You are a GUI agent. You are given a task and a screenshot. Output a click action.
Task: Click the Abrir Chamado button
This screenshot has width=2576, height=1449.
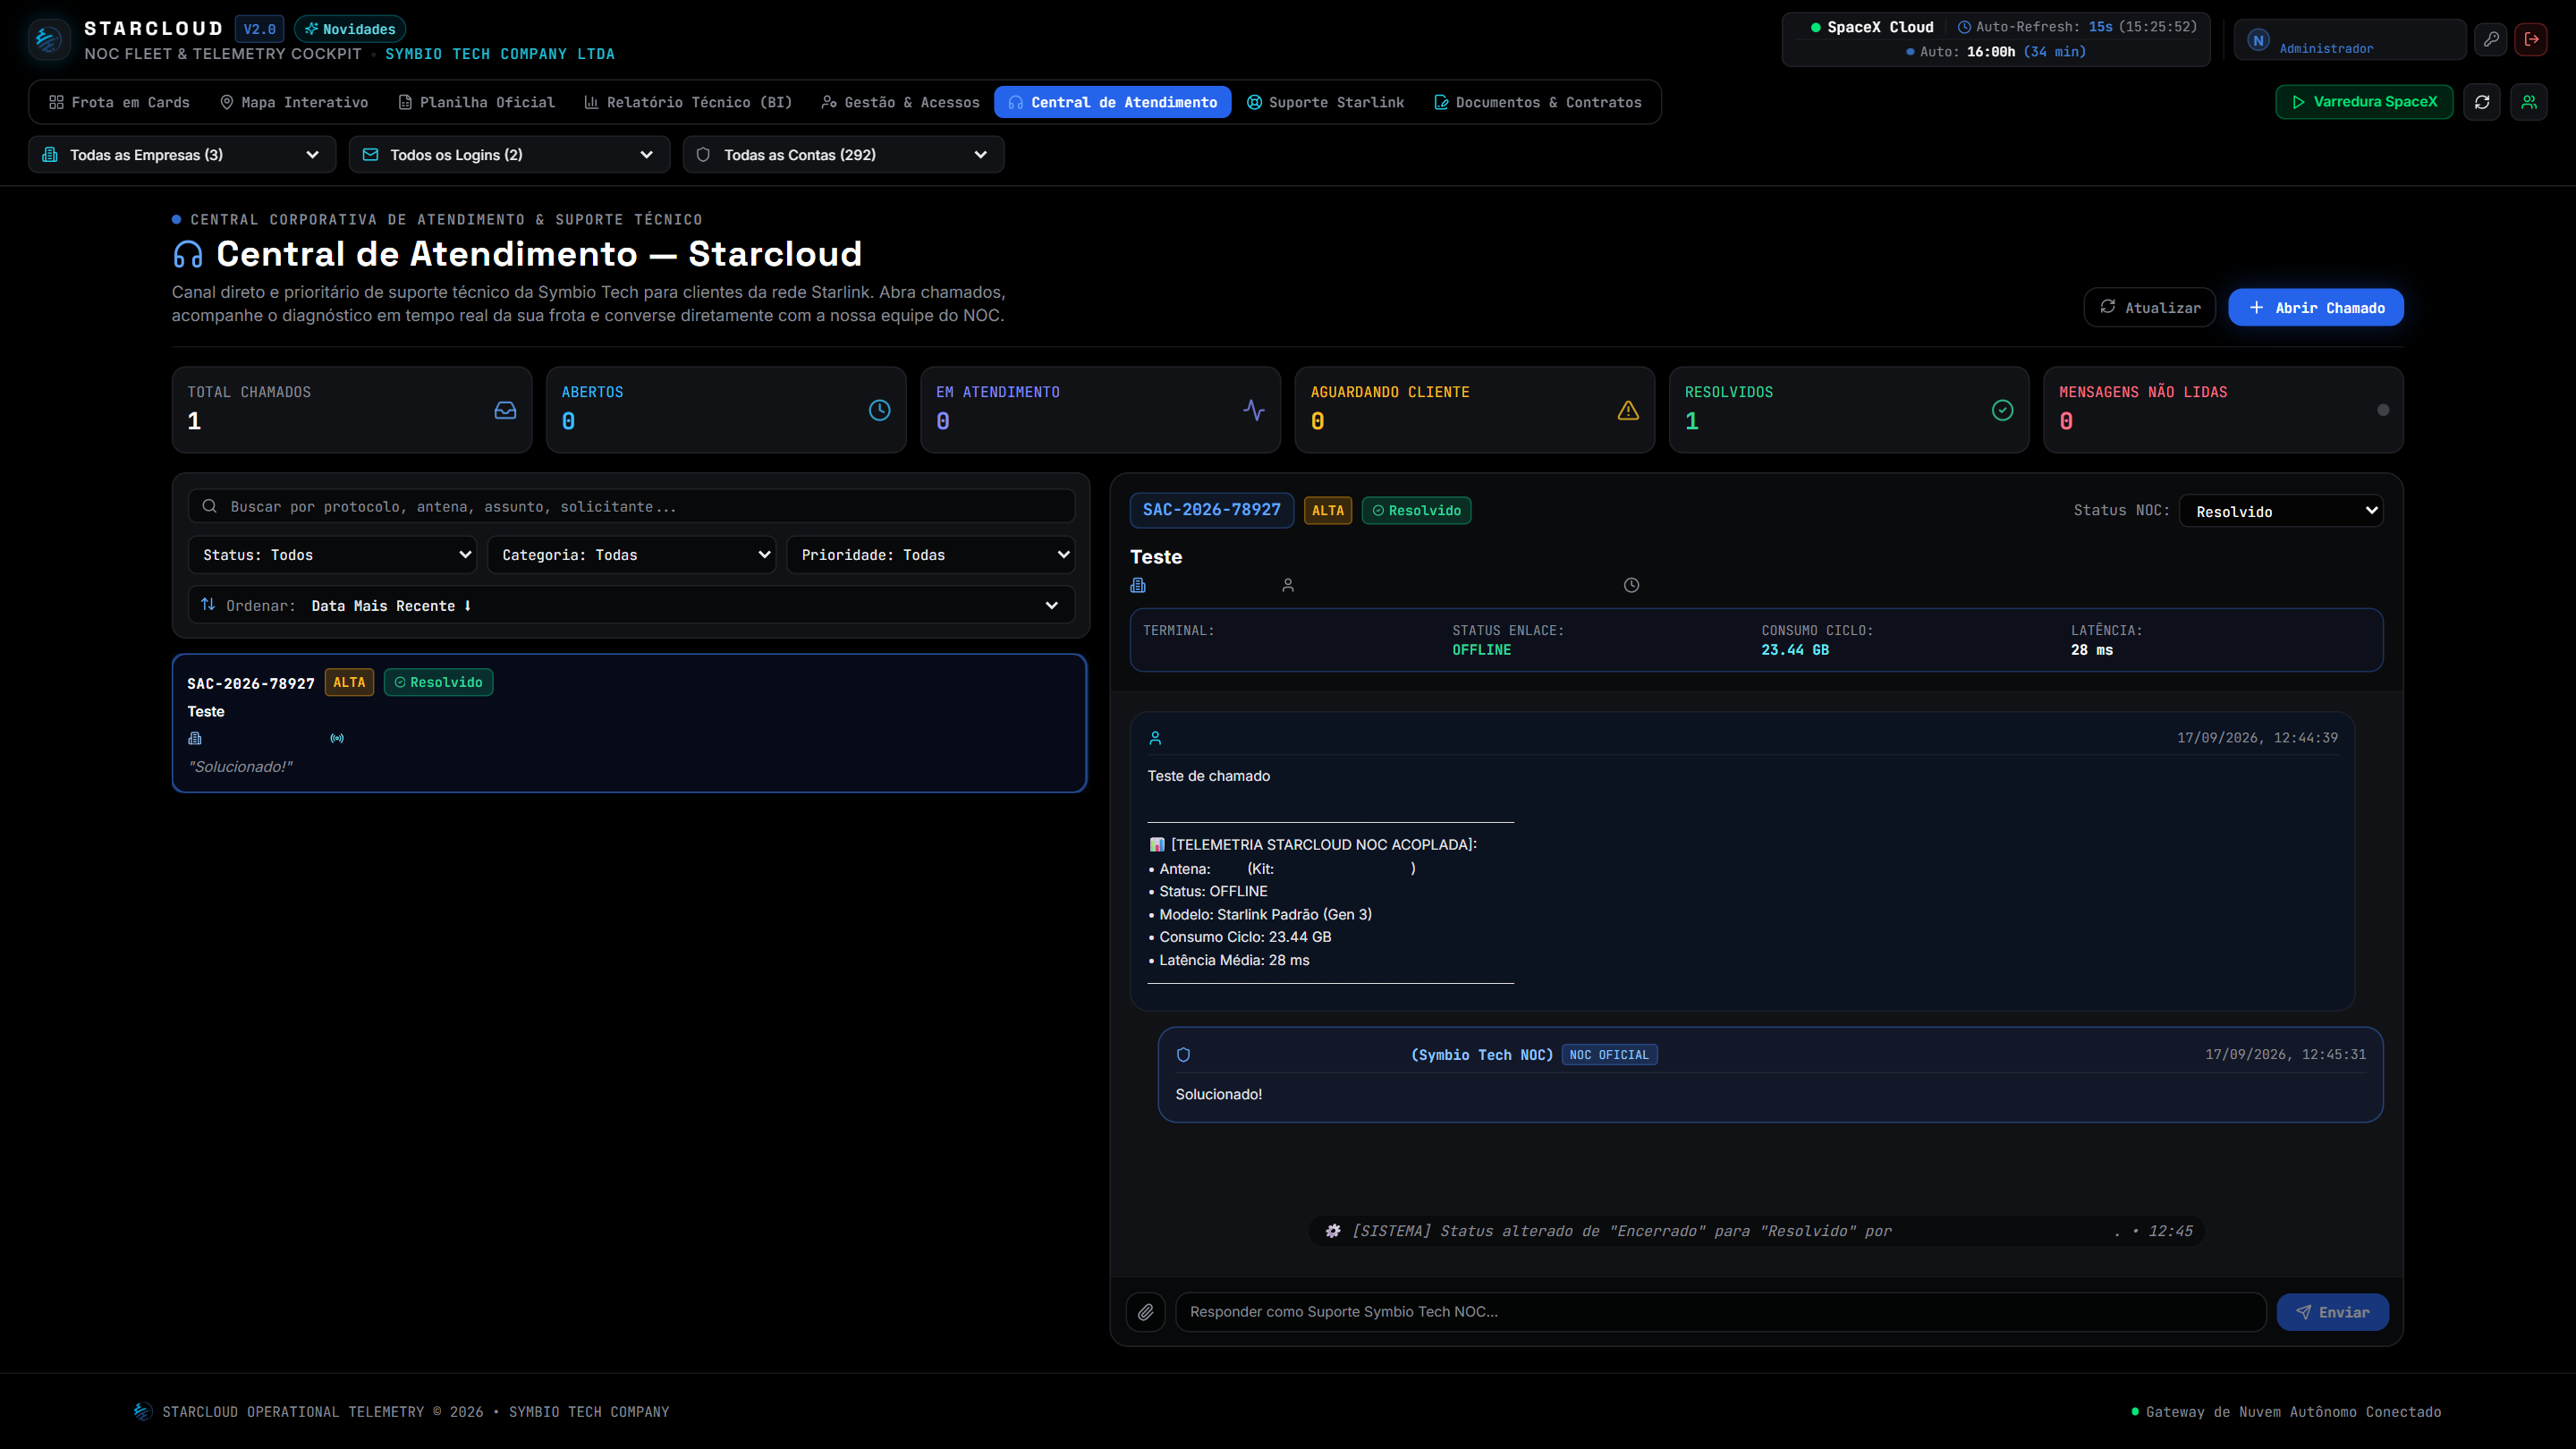tap(2316, 308)
